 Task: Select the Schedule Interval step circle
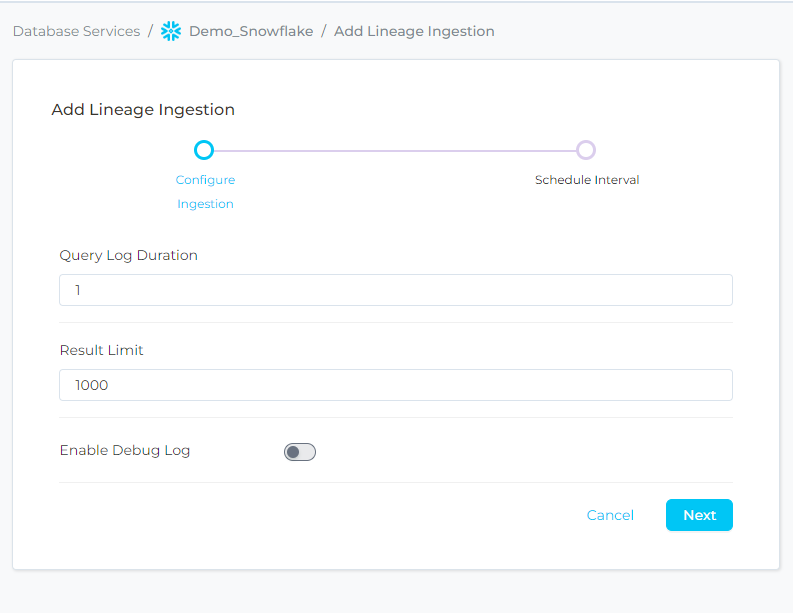586,150
